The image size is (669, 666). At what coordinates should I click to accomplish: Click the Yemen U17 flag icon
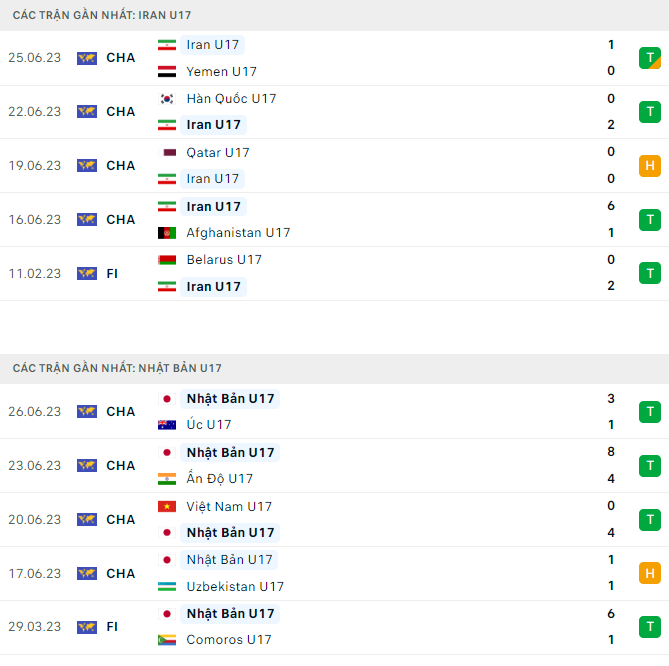167,72
